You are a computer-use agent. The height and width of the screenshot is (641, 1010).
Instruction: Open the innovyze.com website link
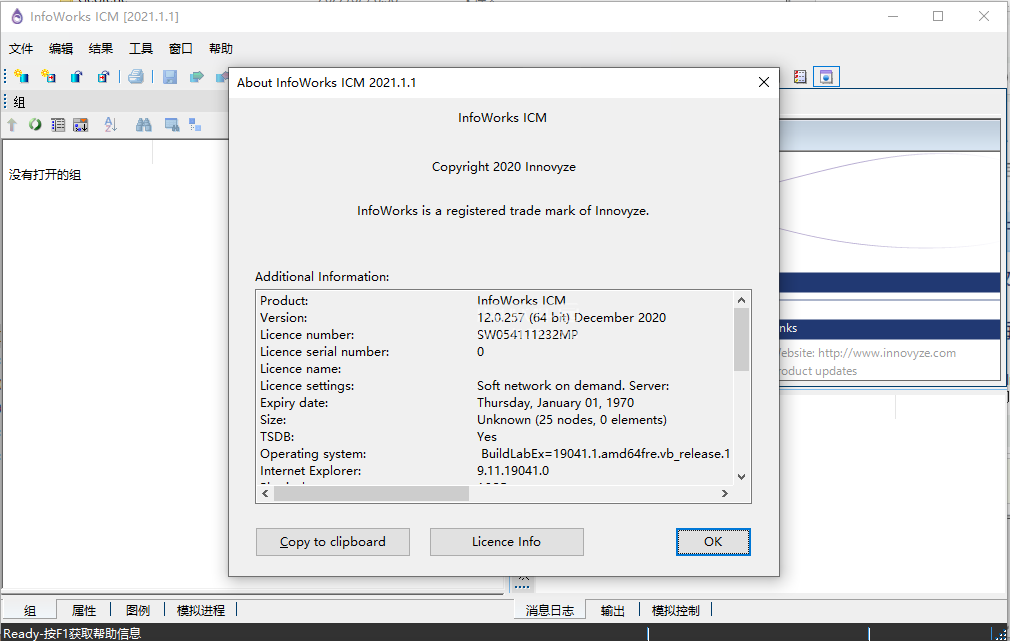[x=886, y=353]
